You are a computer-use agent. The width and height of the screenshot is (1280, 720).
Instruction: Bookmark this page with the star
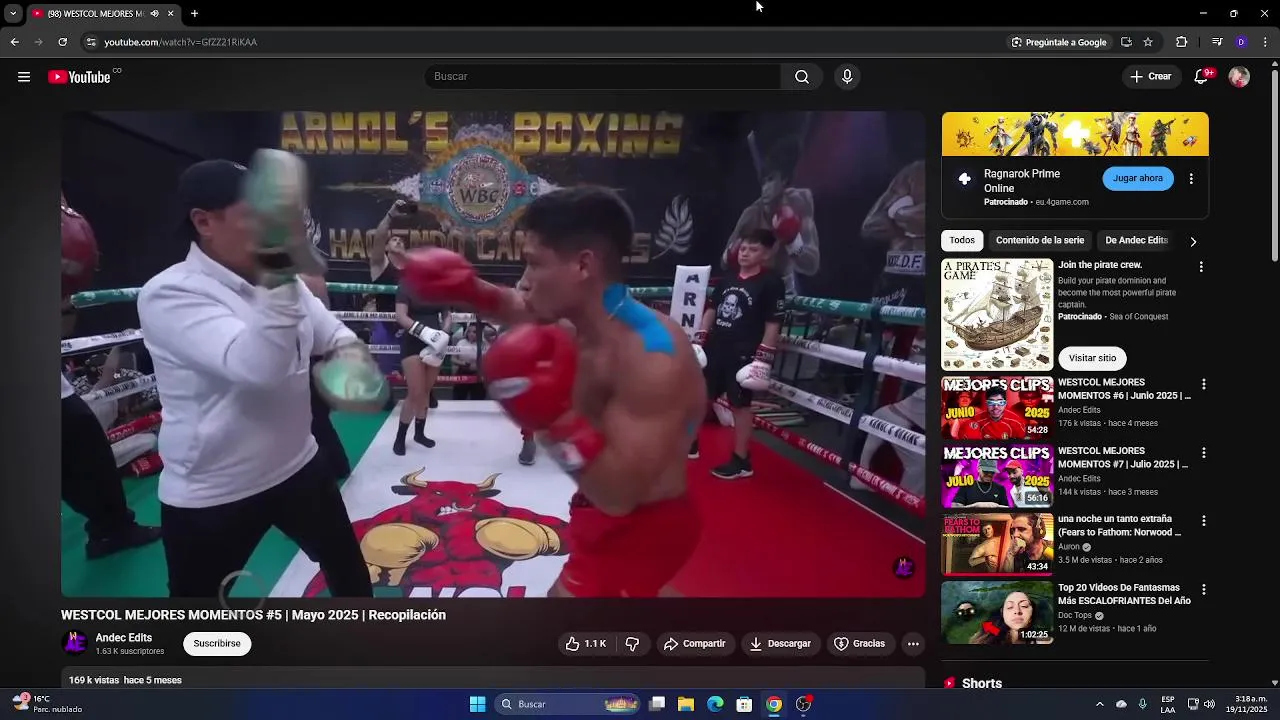click(x=1148, y=42)
